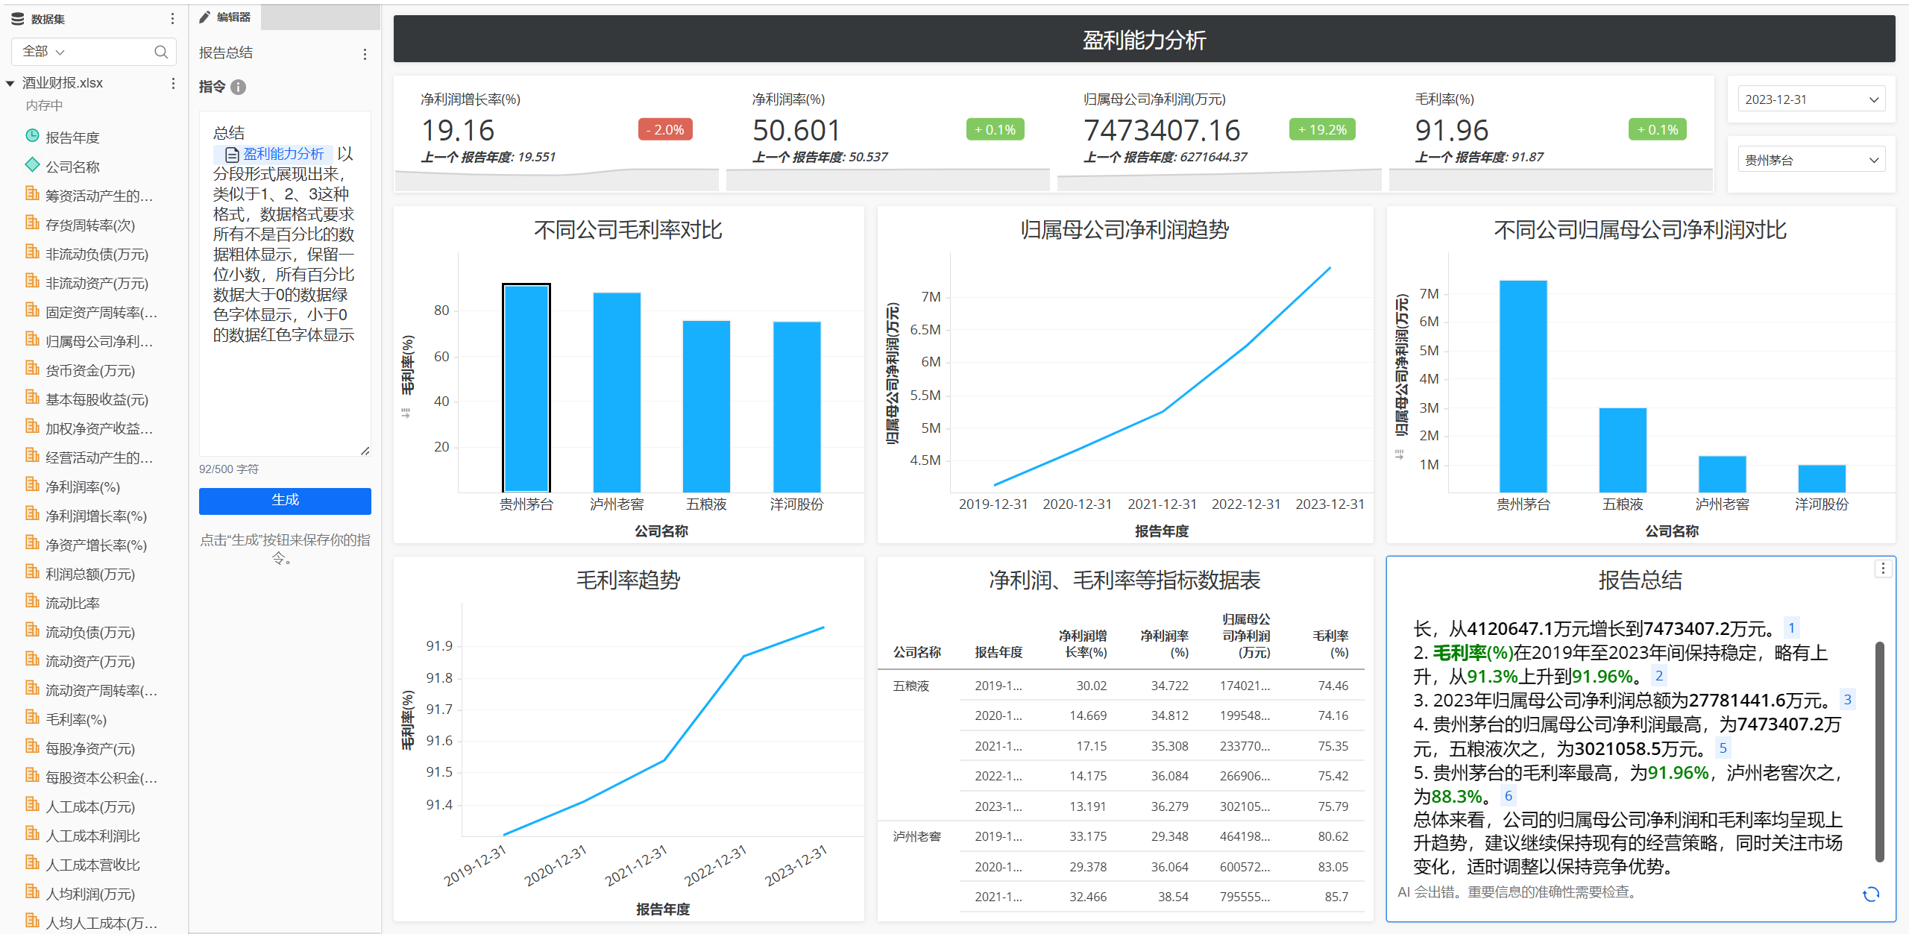
Task: Click reference badge 6 in the summary
Action: click(1508, 796)
